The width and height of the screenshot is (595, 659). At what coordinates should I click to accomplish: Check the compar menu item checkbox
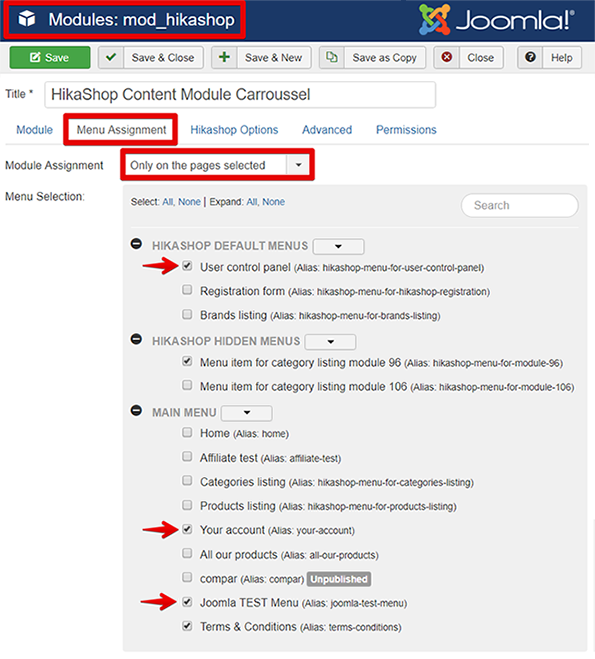click(187, 577)
